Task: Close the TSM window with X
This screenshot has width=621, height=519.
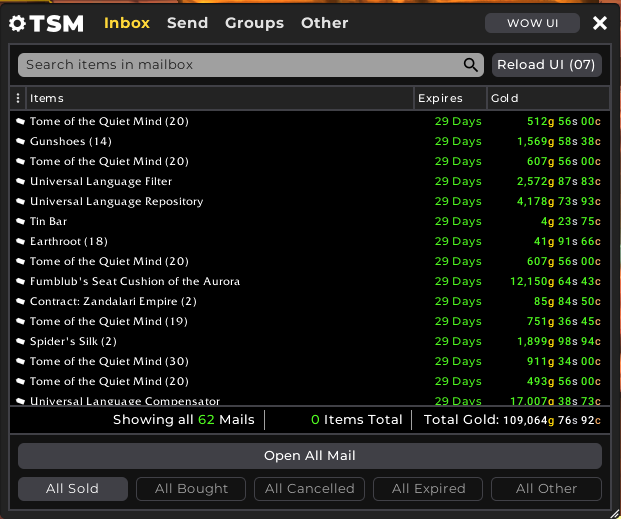Action: coord(599,23)
